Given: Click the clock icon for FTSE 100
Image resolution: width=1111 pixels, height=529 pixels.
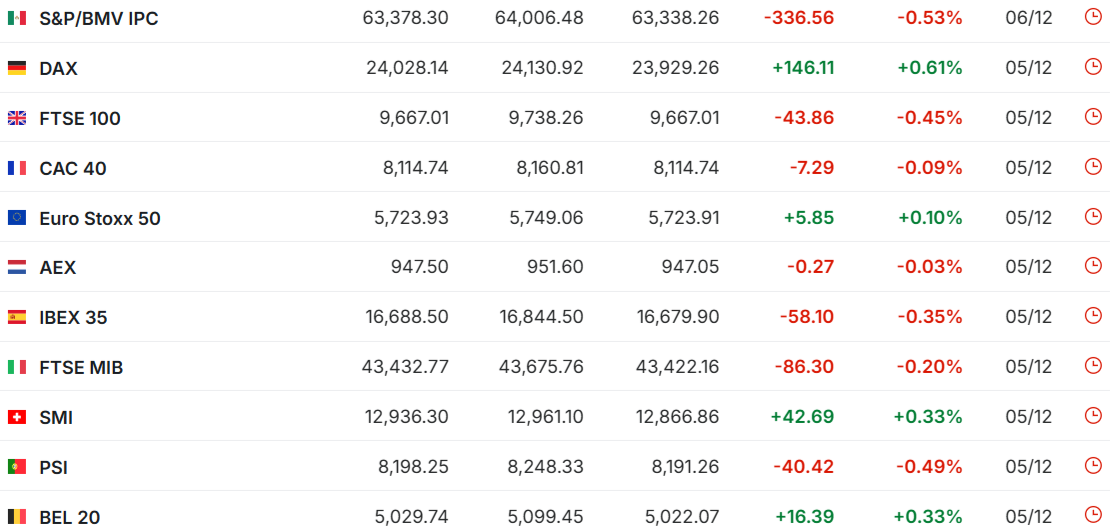Looking at the screenshot, I should 1093,117.
